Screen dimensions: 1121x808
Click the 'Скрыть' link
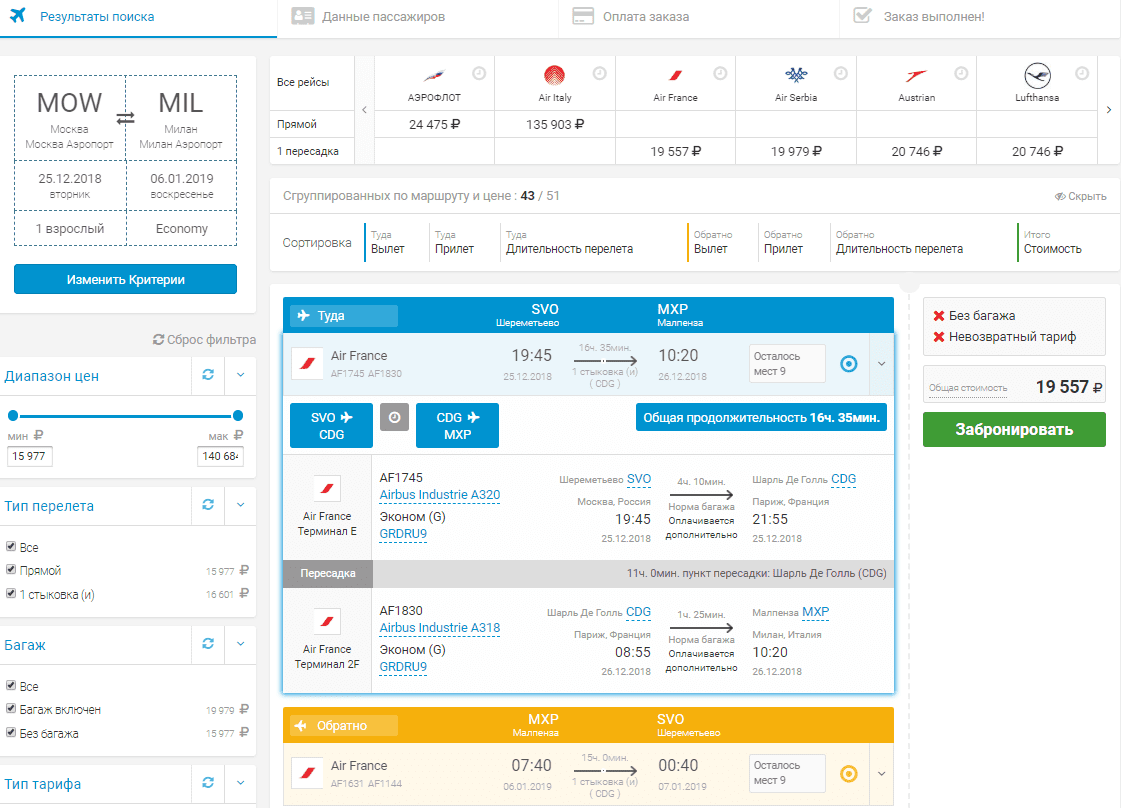[1080, 196]
